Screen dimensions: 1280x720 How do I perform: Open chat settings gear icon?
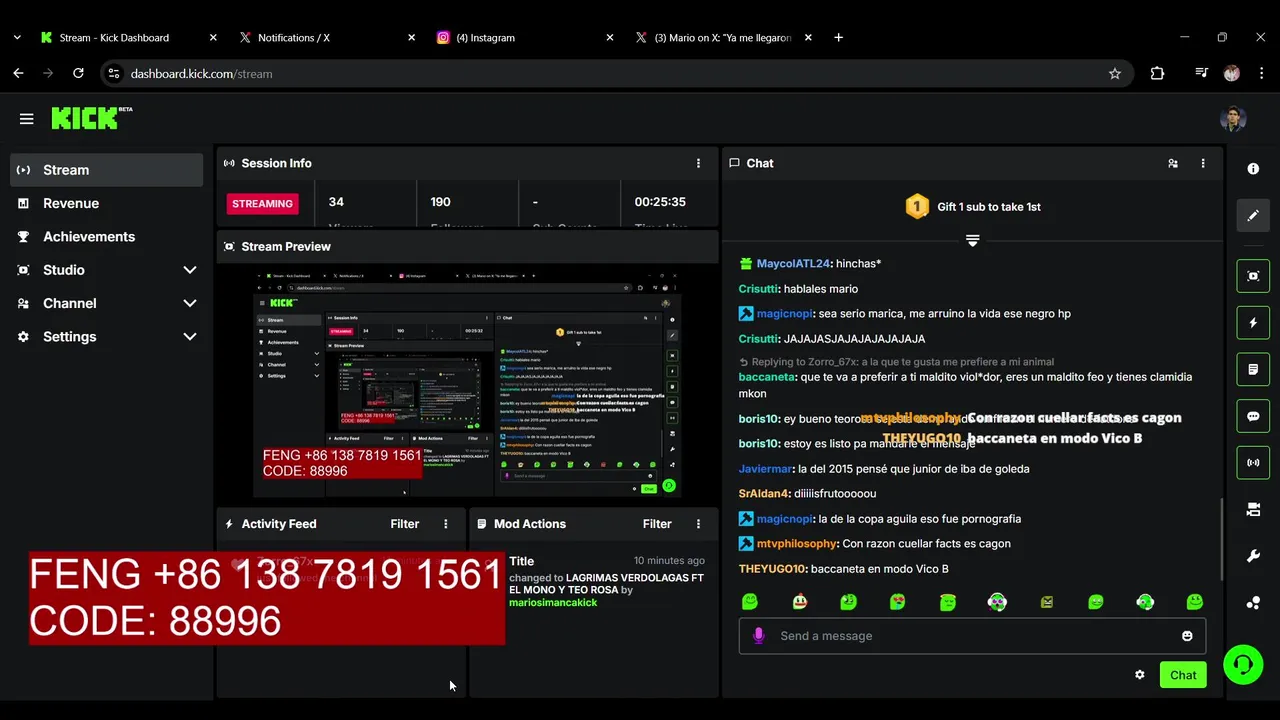pos(1139,675)
